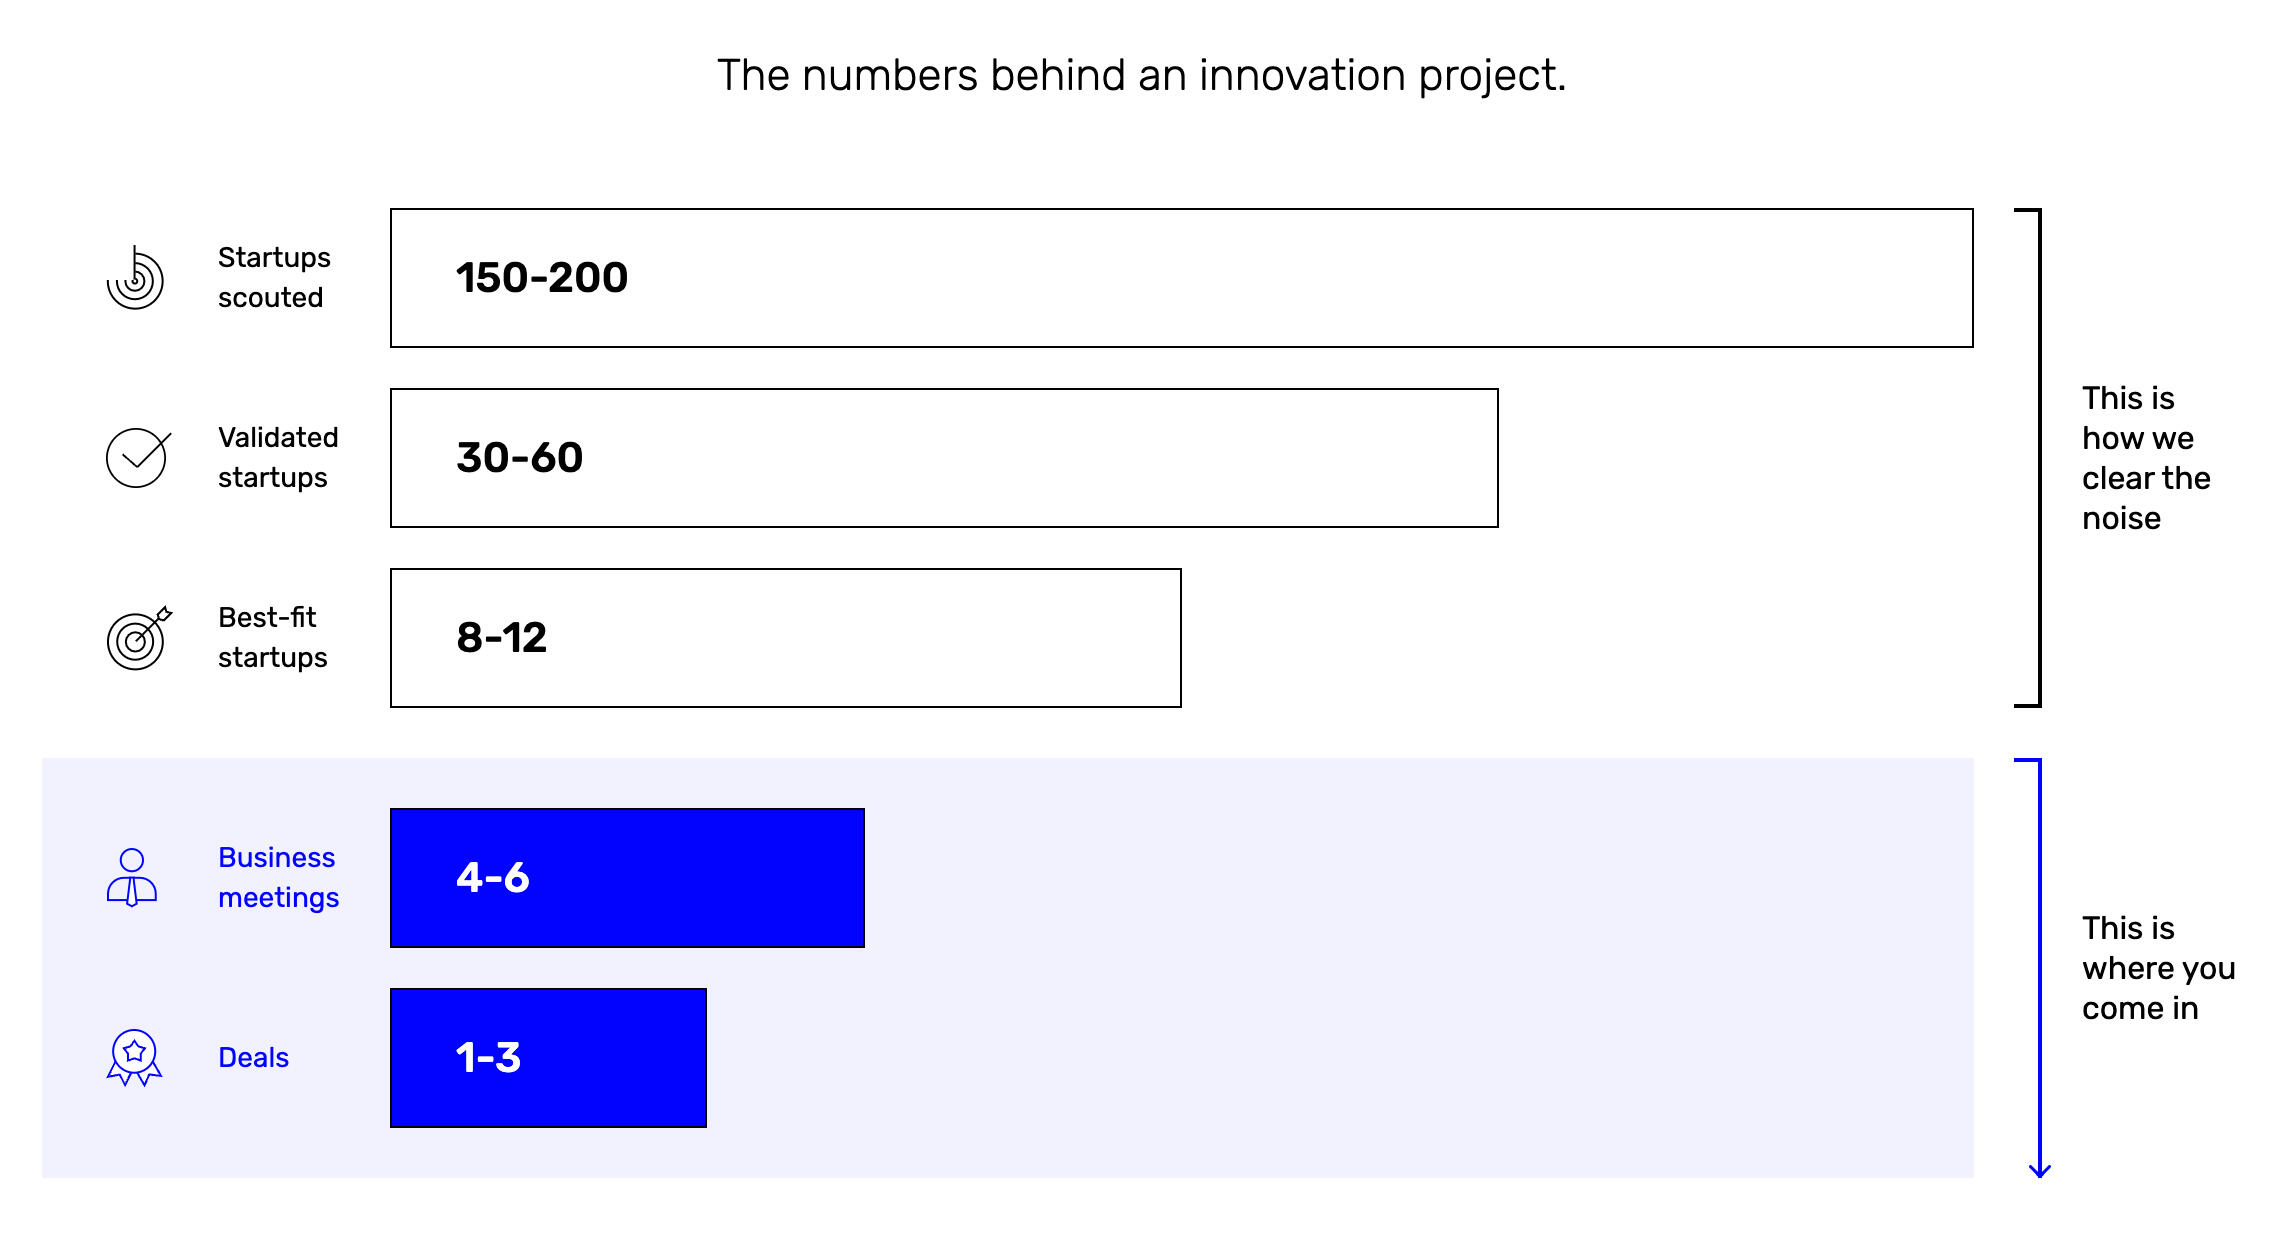Click the Startups scouted label

[273, 278]
